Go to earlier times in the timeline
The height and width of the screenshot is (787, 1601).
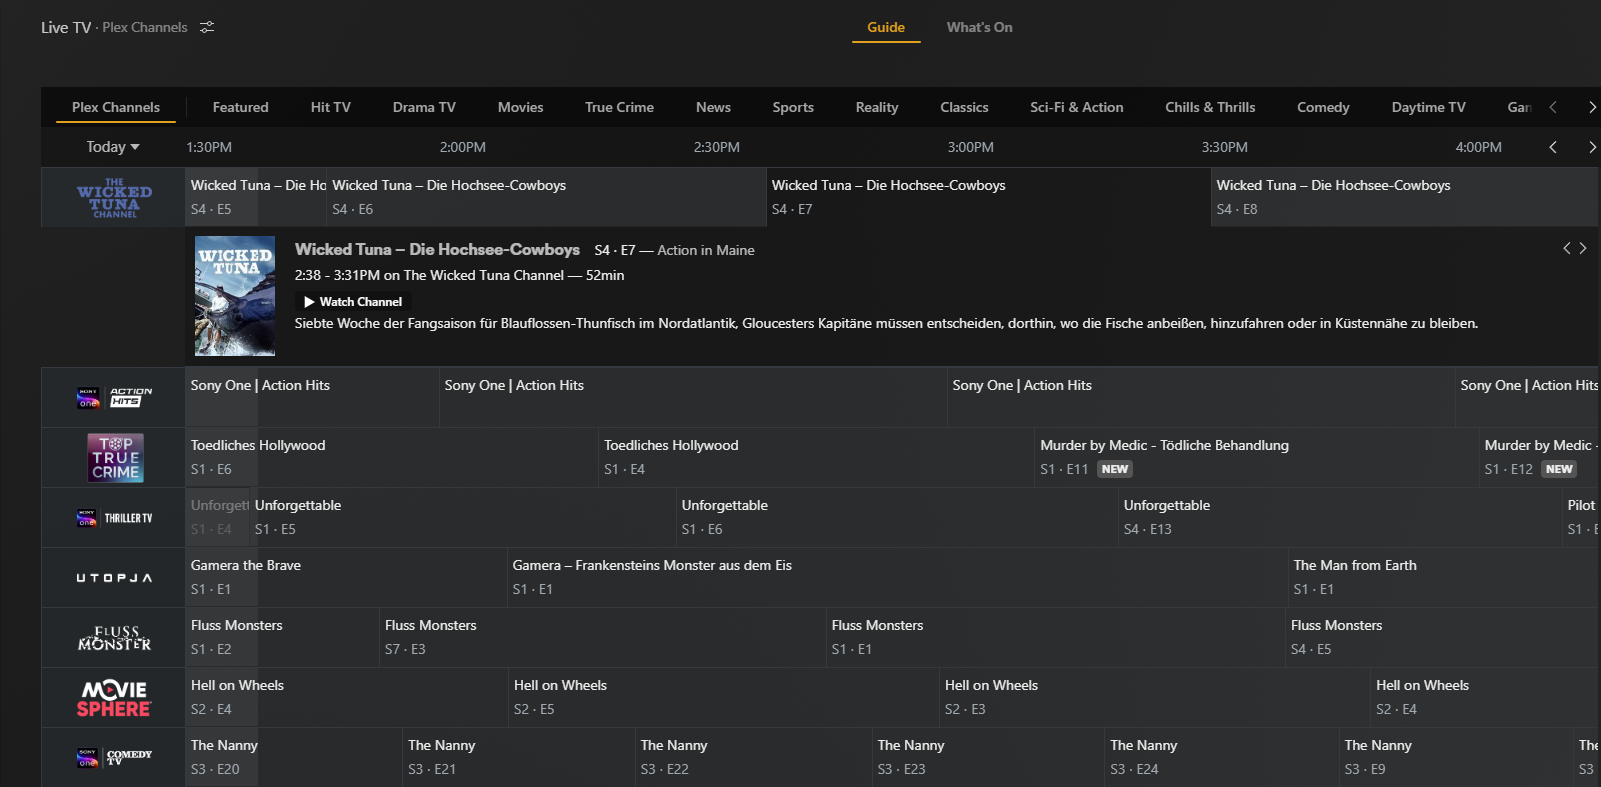[x=1553, y=147]
